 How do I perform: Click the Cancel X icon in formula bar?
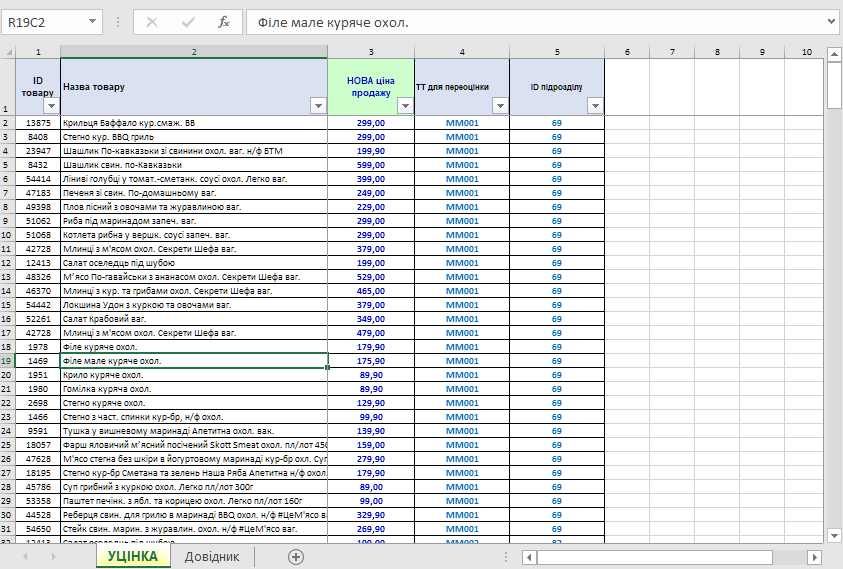[x=152, y=22]
